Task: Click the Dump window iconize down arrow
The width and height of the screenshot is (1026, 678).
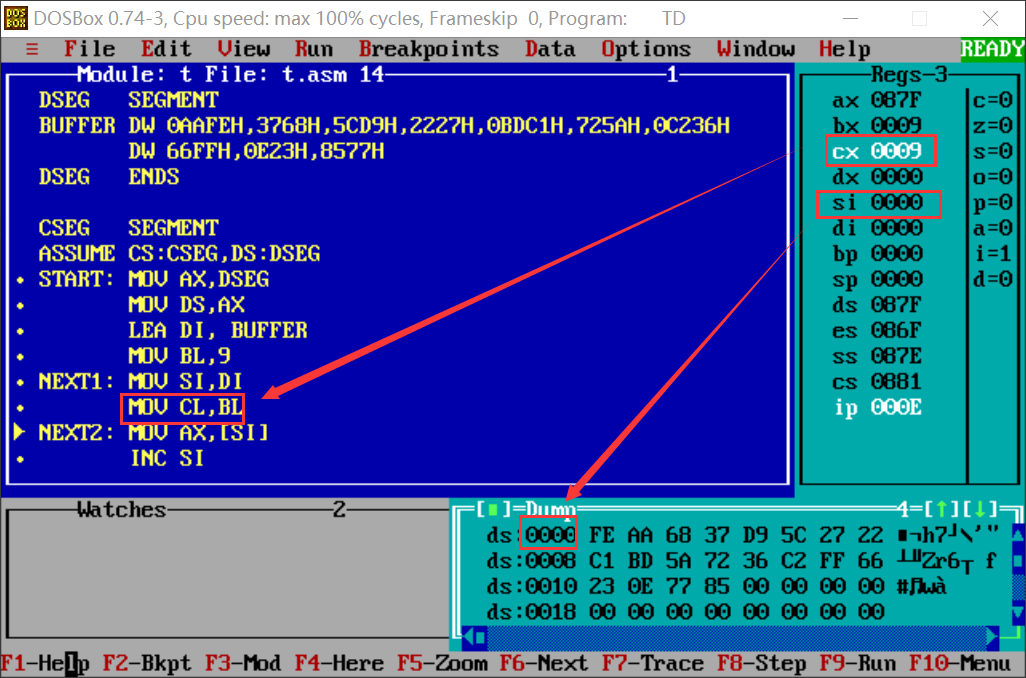Action: point(980,509)
